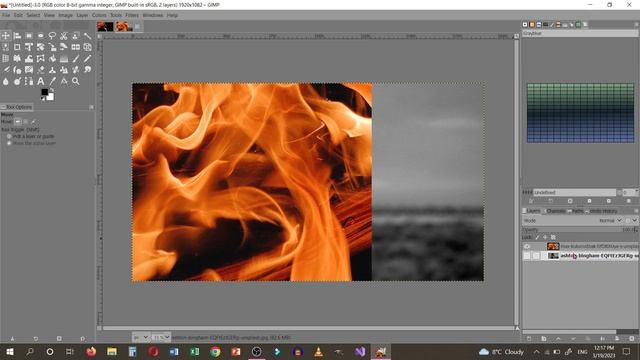Toggle link box on ashley bingham layer

coord(536,256)
